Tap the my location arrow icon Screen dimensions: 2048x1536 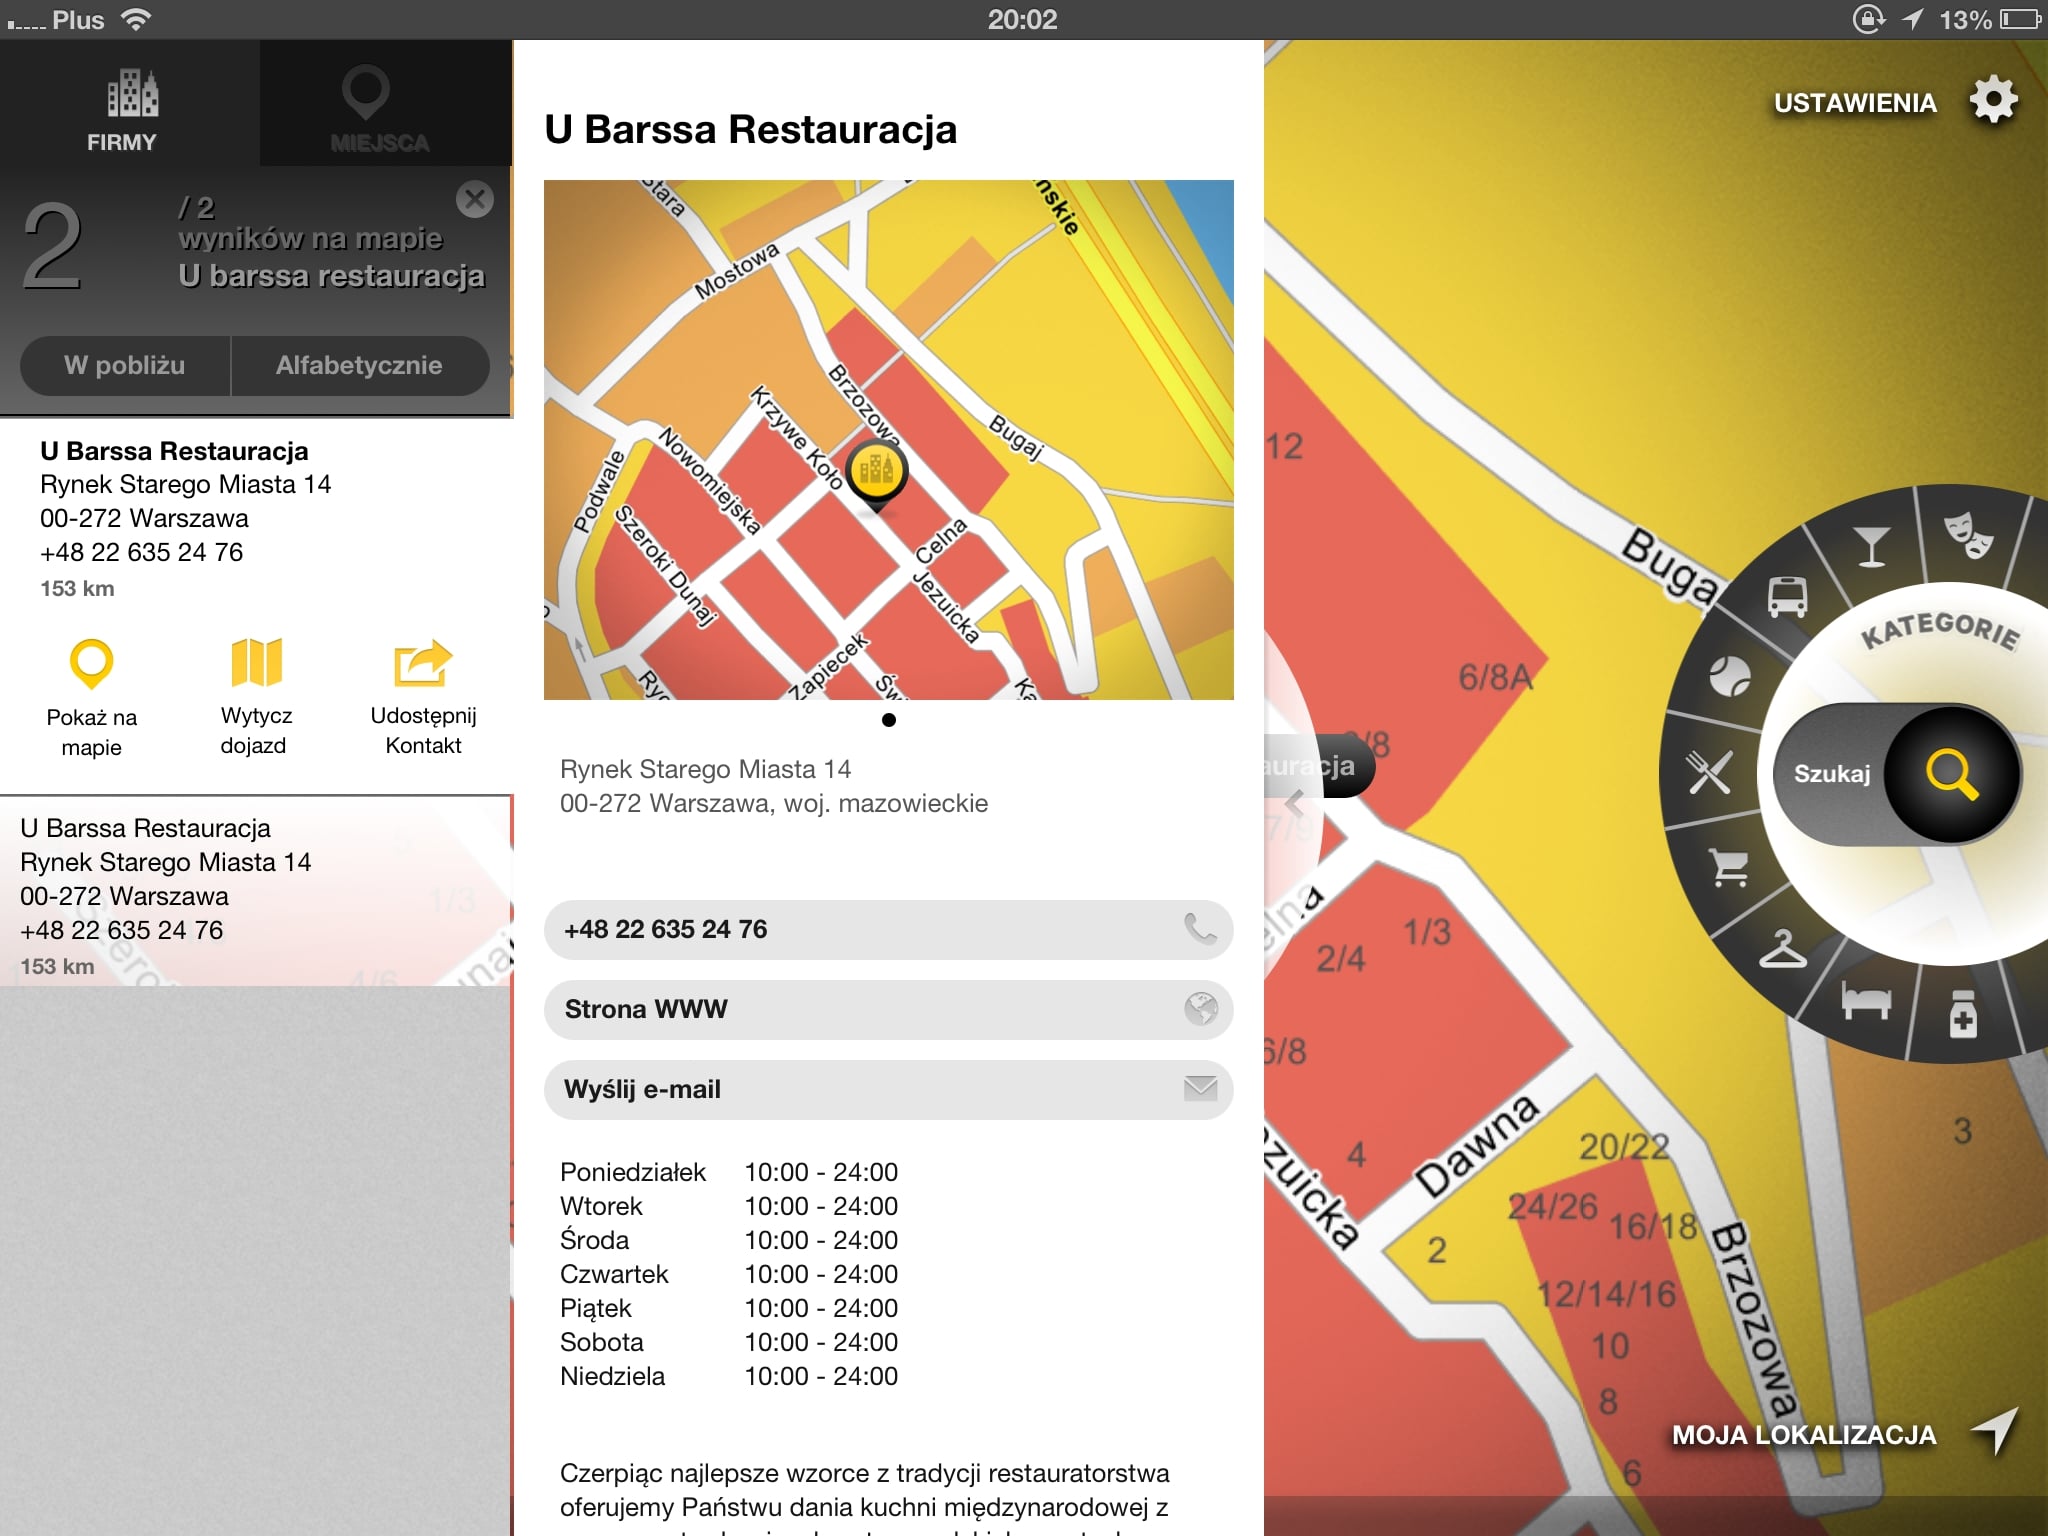click(1995, 1430)
